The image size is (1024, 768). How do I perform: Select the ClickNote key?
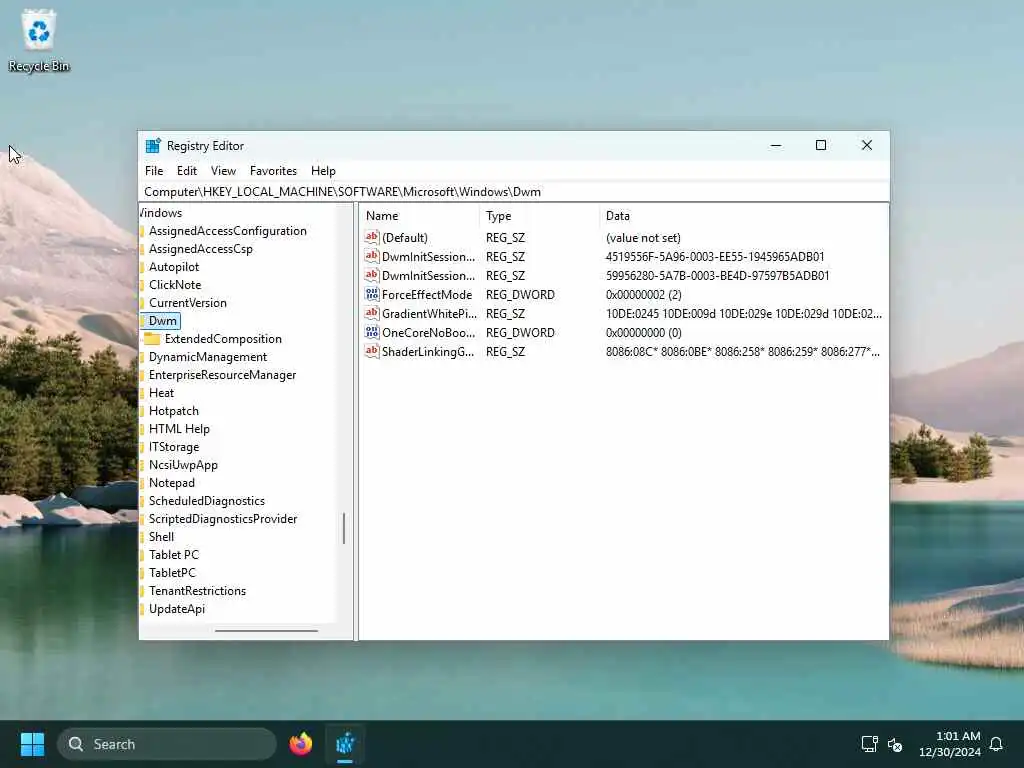175,285
